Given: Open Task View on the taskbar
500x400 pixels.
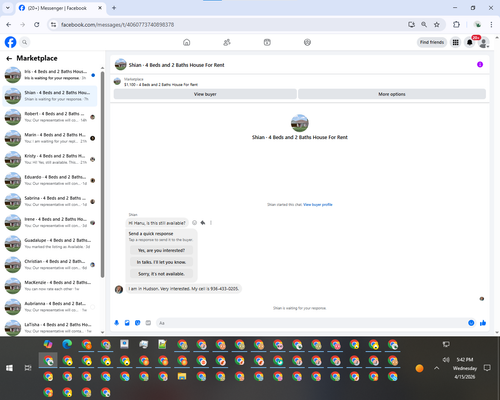Looking at the screenshot, I should (x=28, y=368).
